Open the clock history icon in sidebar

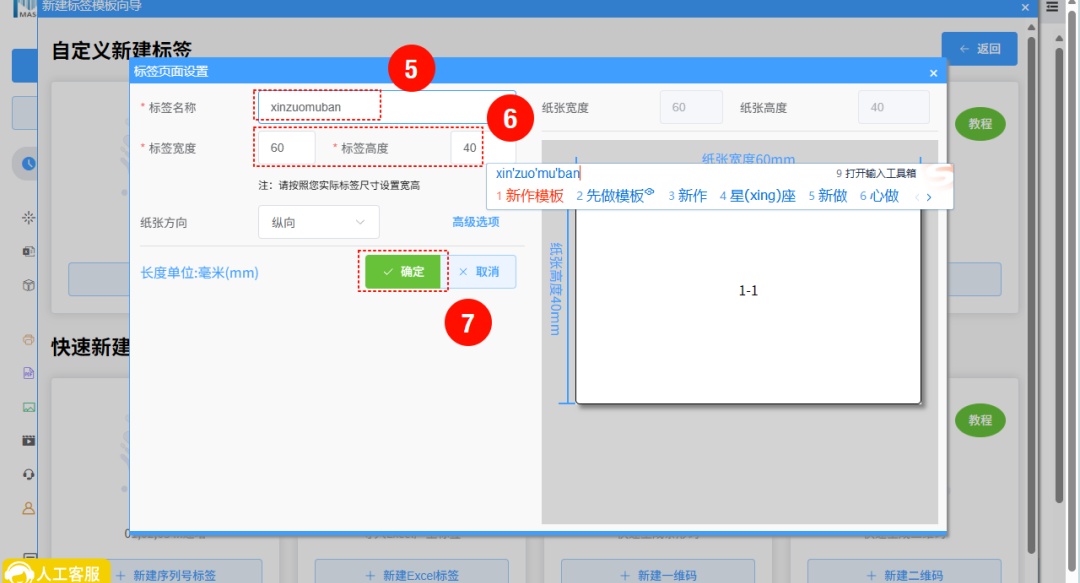28,163
